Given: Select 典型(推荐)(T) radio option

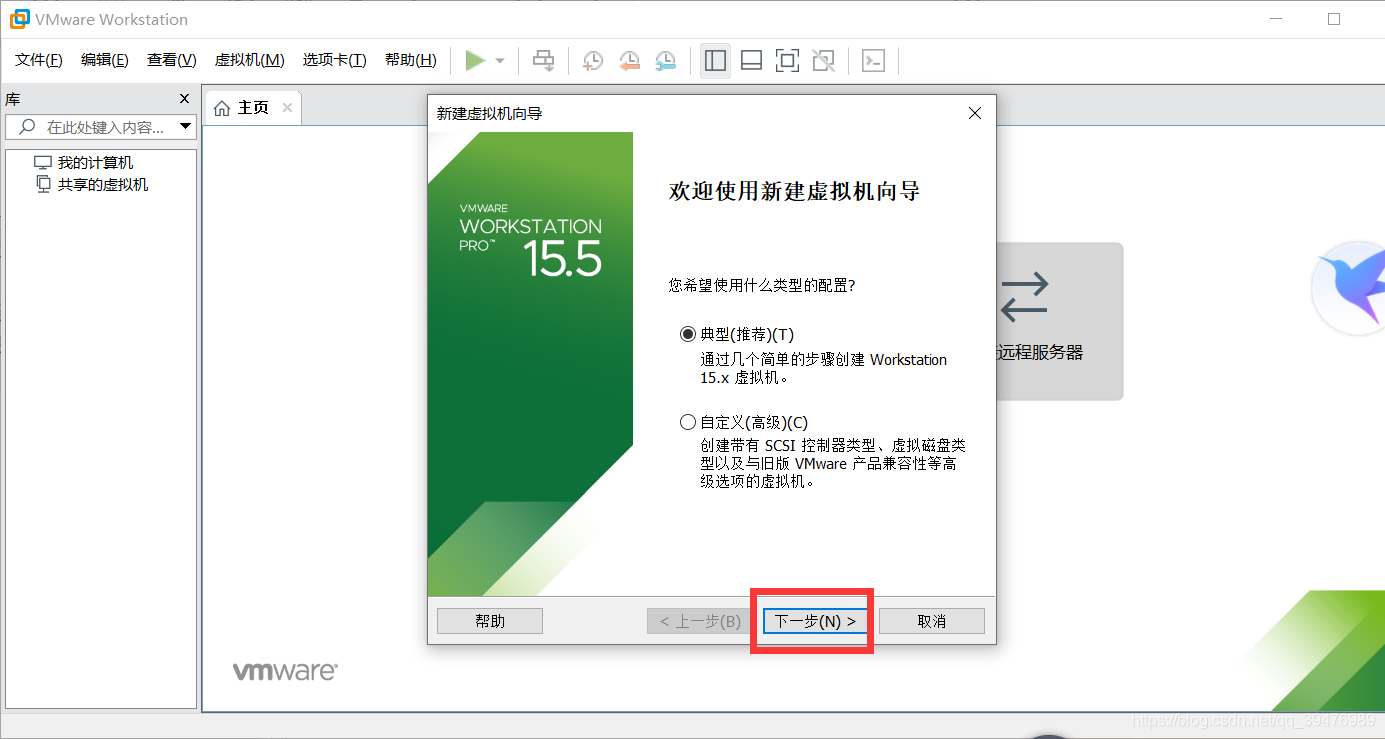Looking at the screenshot, I should point(687,334).
